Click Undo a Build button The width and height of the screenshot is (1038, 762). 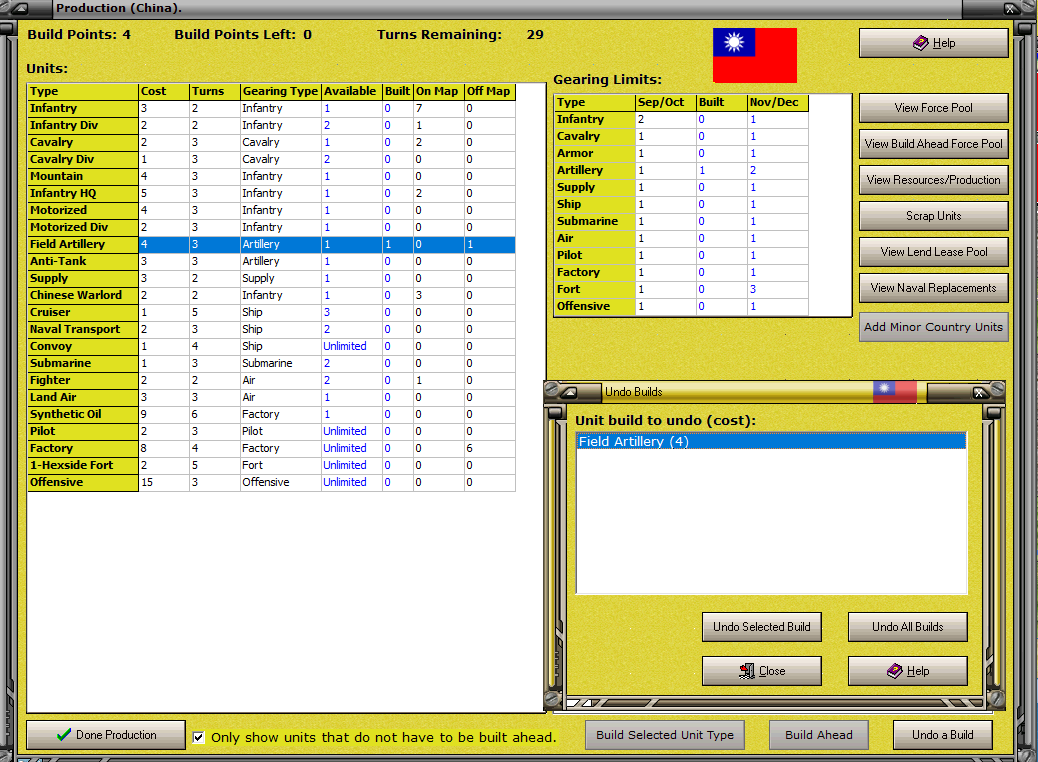tap(943, 735)
